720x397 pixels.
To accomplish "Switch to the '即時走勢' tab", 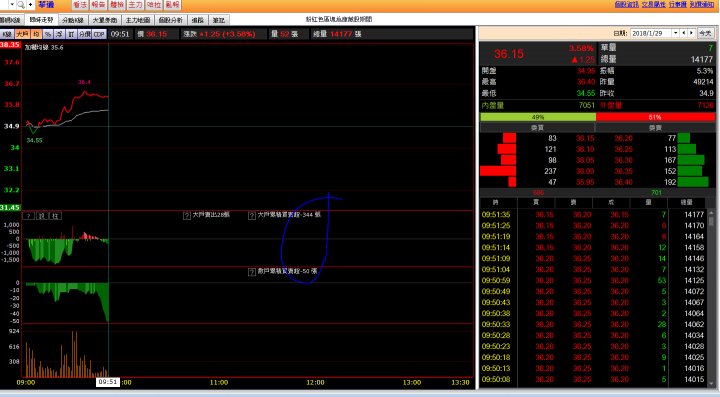I will click(41, 20).
